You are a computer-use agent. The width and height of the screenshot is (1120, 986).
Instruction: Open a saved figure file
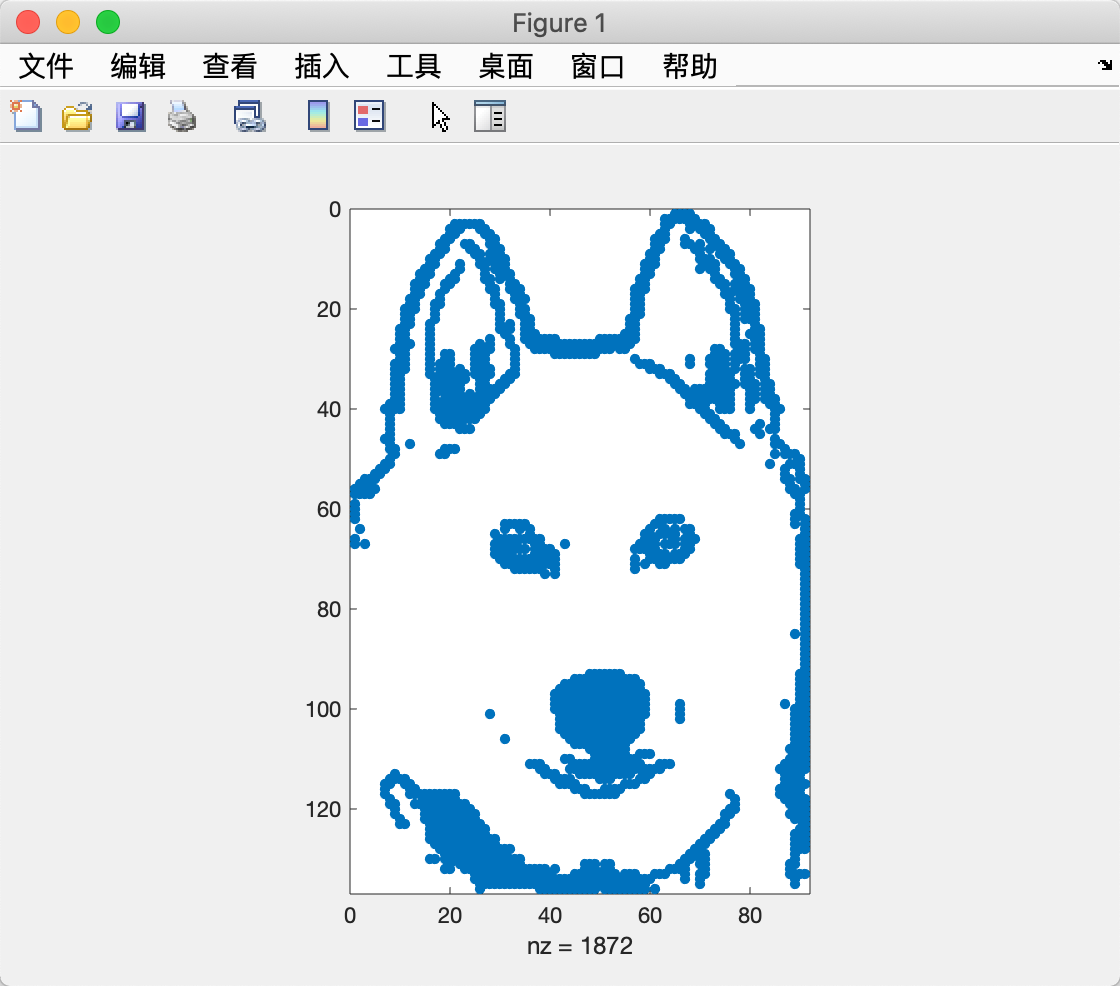click(77, 116)
